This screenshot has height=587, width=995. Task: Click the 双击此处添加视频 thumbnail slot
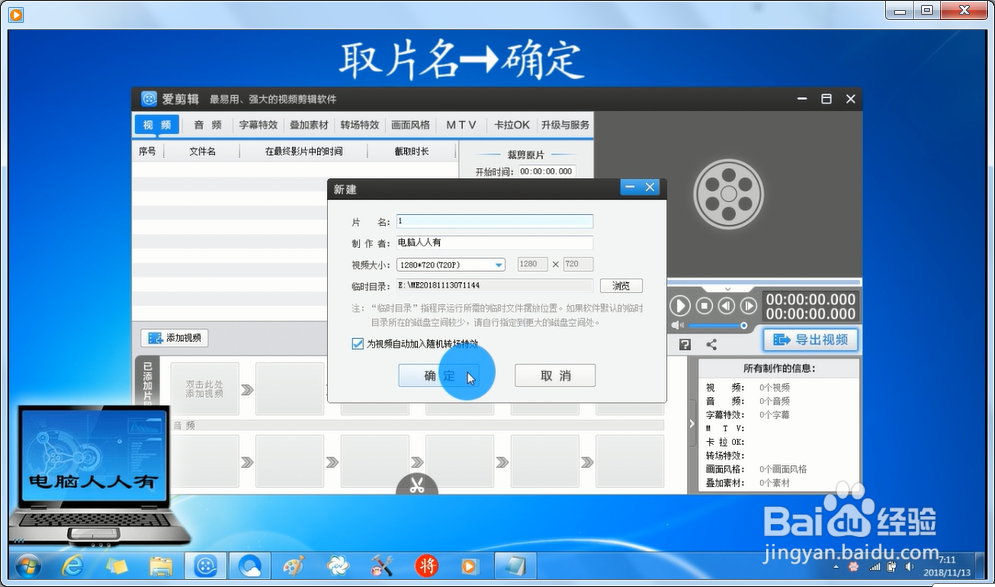click(x=204, y=389)
